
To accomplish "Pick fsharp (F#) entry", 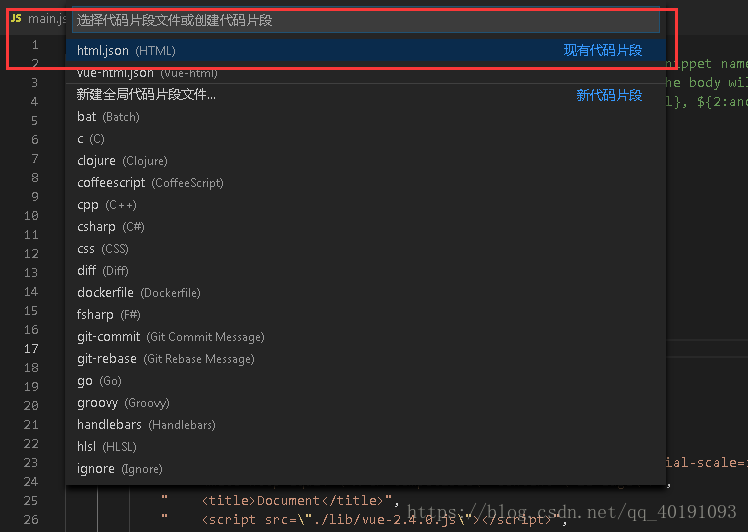I will 365,314.
